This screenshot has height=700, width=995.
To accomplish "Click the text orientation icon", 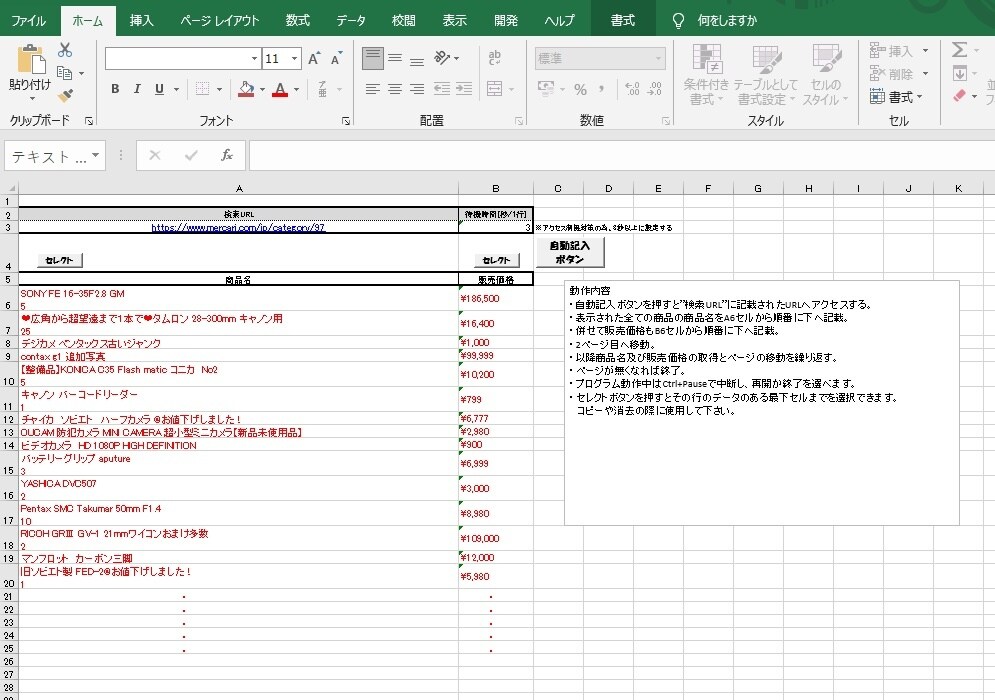I will [x=442, y=58].
